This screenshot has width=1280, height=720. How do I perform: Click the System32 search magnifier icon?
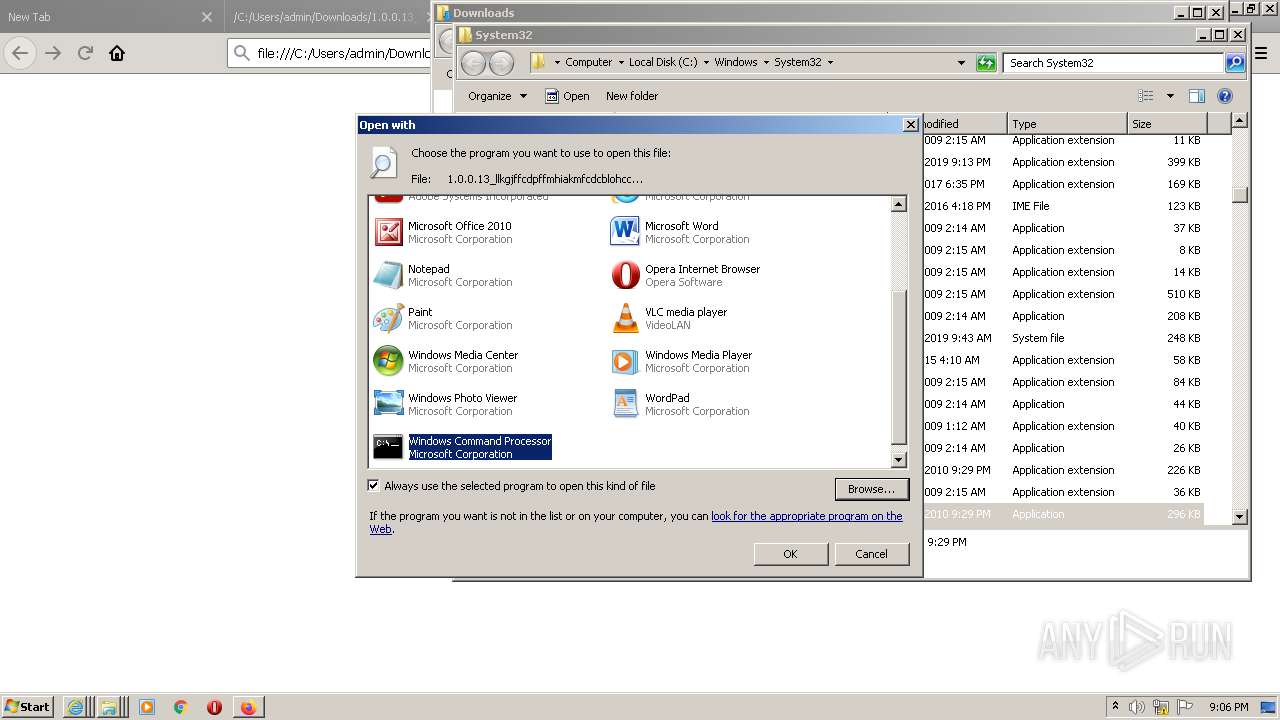(1235, 62)
